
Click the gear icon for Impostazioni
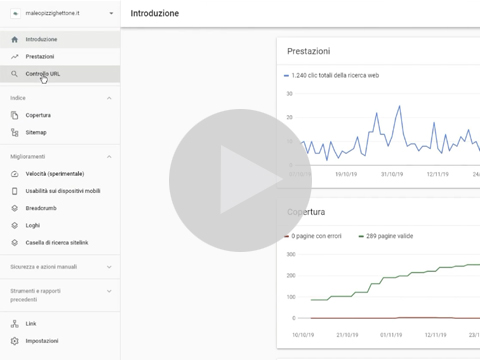pos(14,341)
